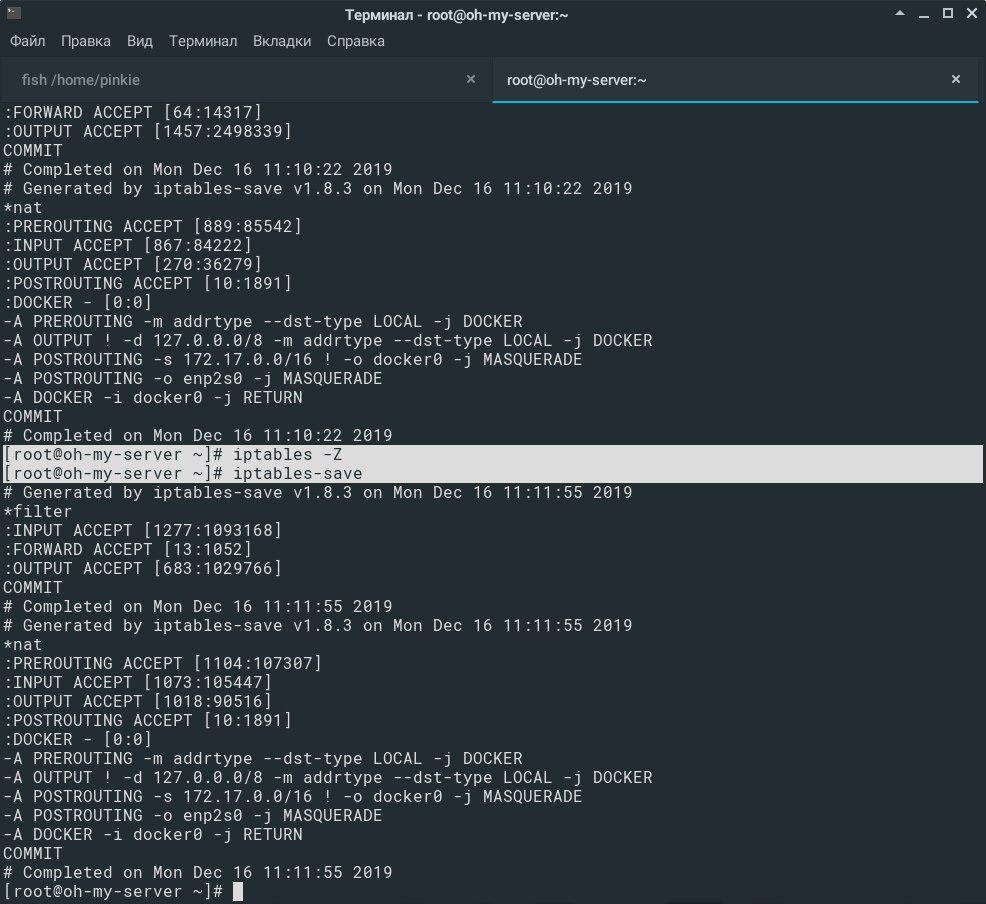The width and height of the screenshot is (986, 904).
Task: Click the ':OUTPUT ACCEPT [270:36279]' line
Action: point(133,264)
